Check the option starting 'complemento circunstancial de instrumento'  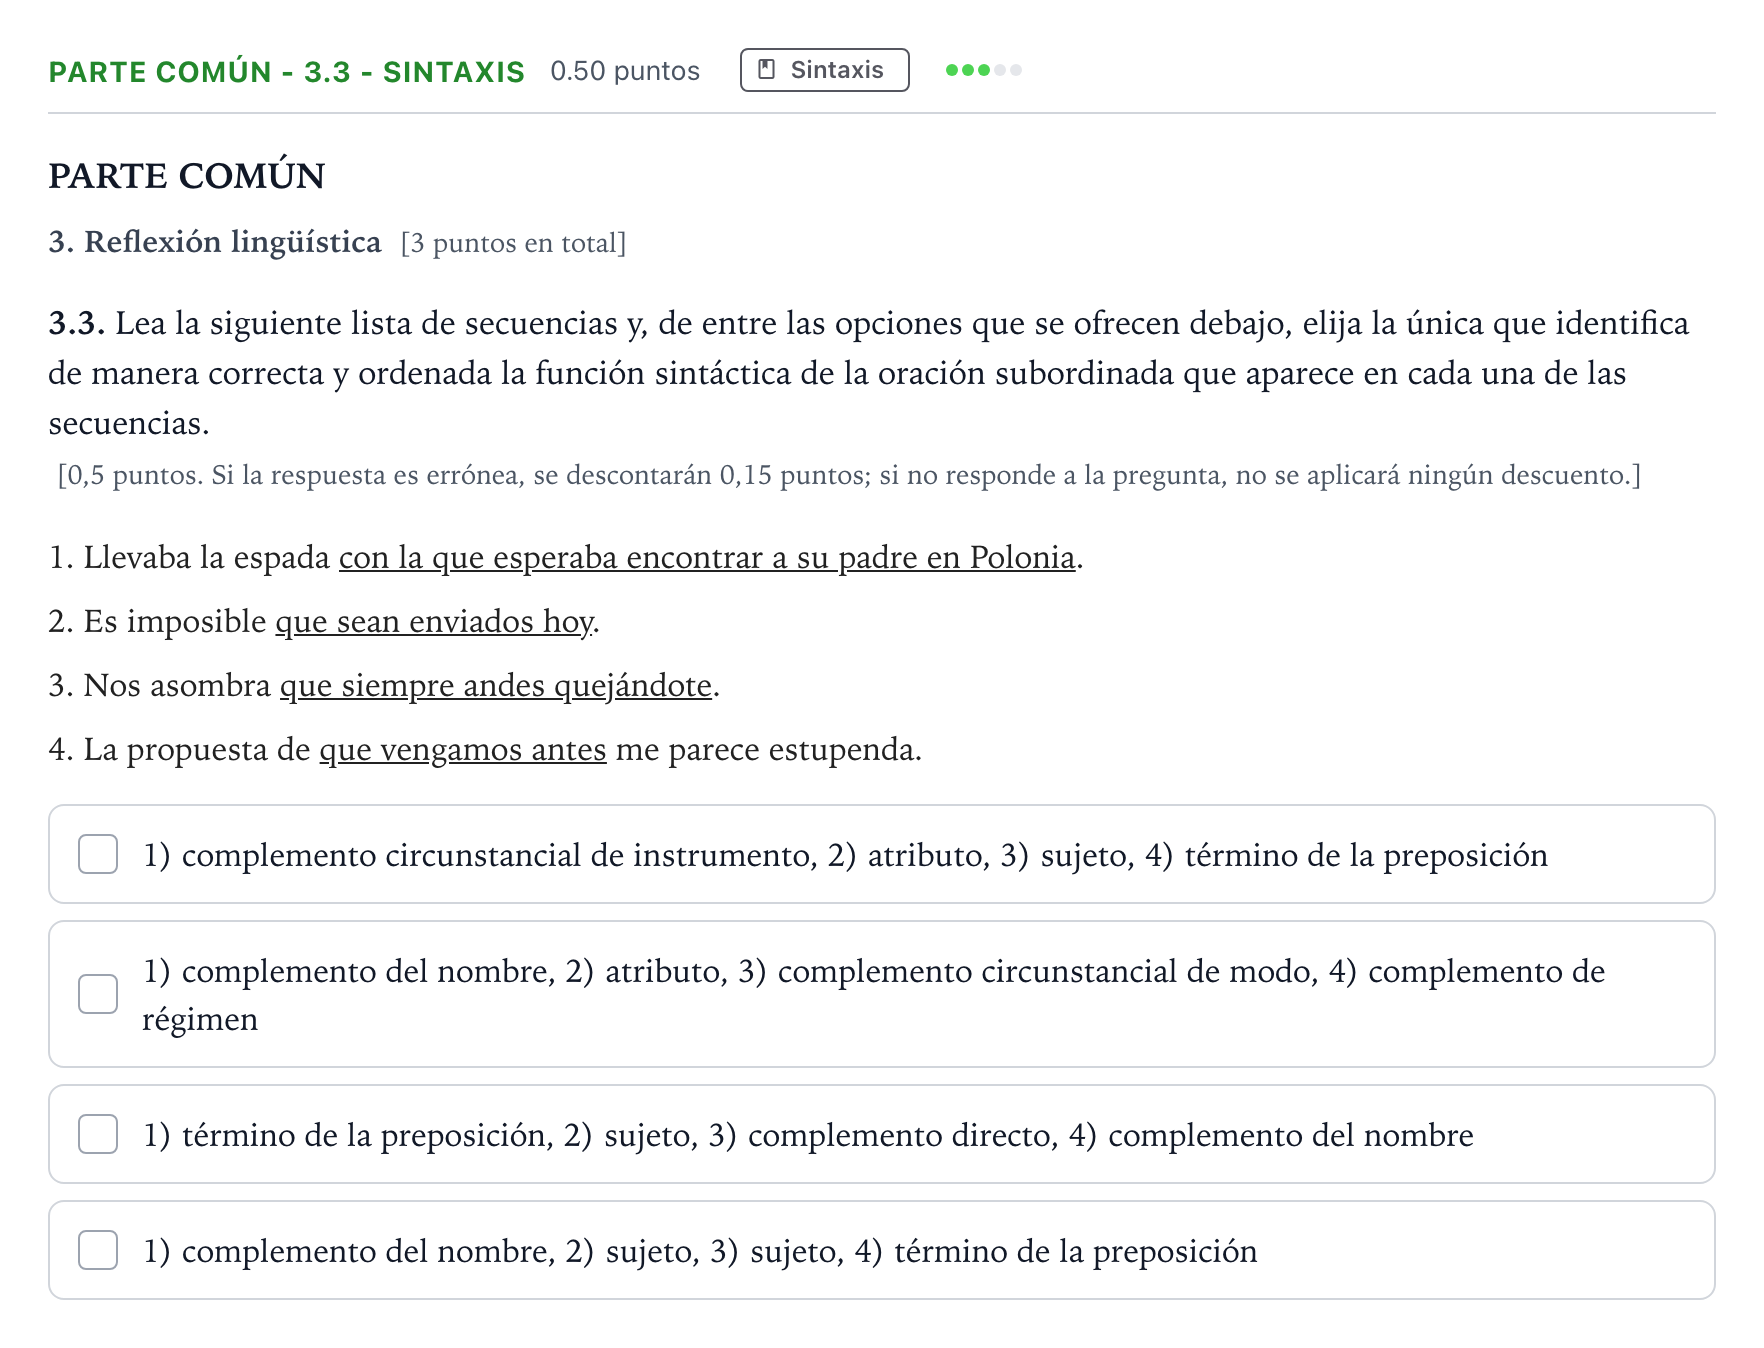click(98, 854)
